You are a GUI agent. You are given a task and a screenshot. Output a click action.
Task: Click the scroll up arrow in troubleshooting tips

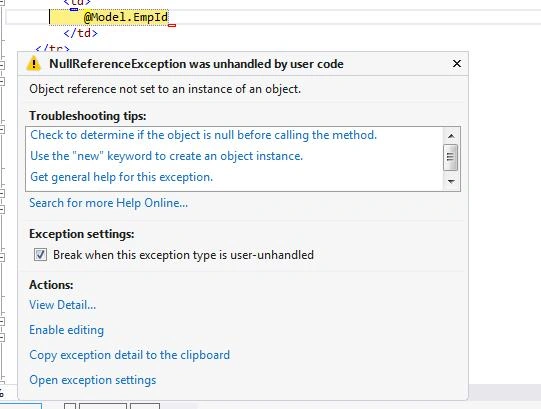[451, 136]
